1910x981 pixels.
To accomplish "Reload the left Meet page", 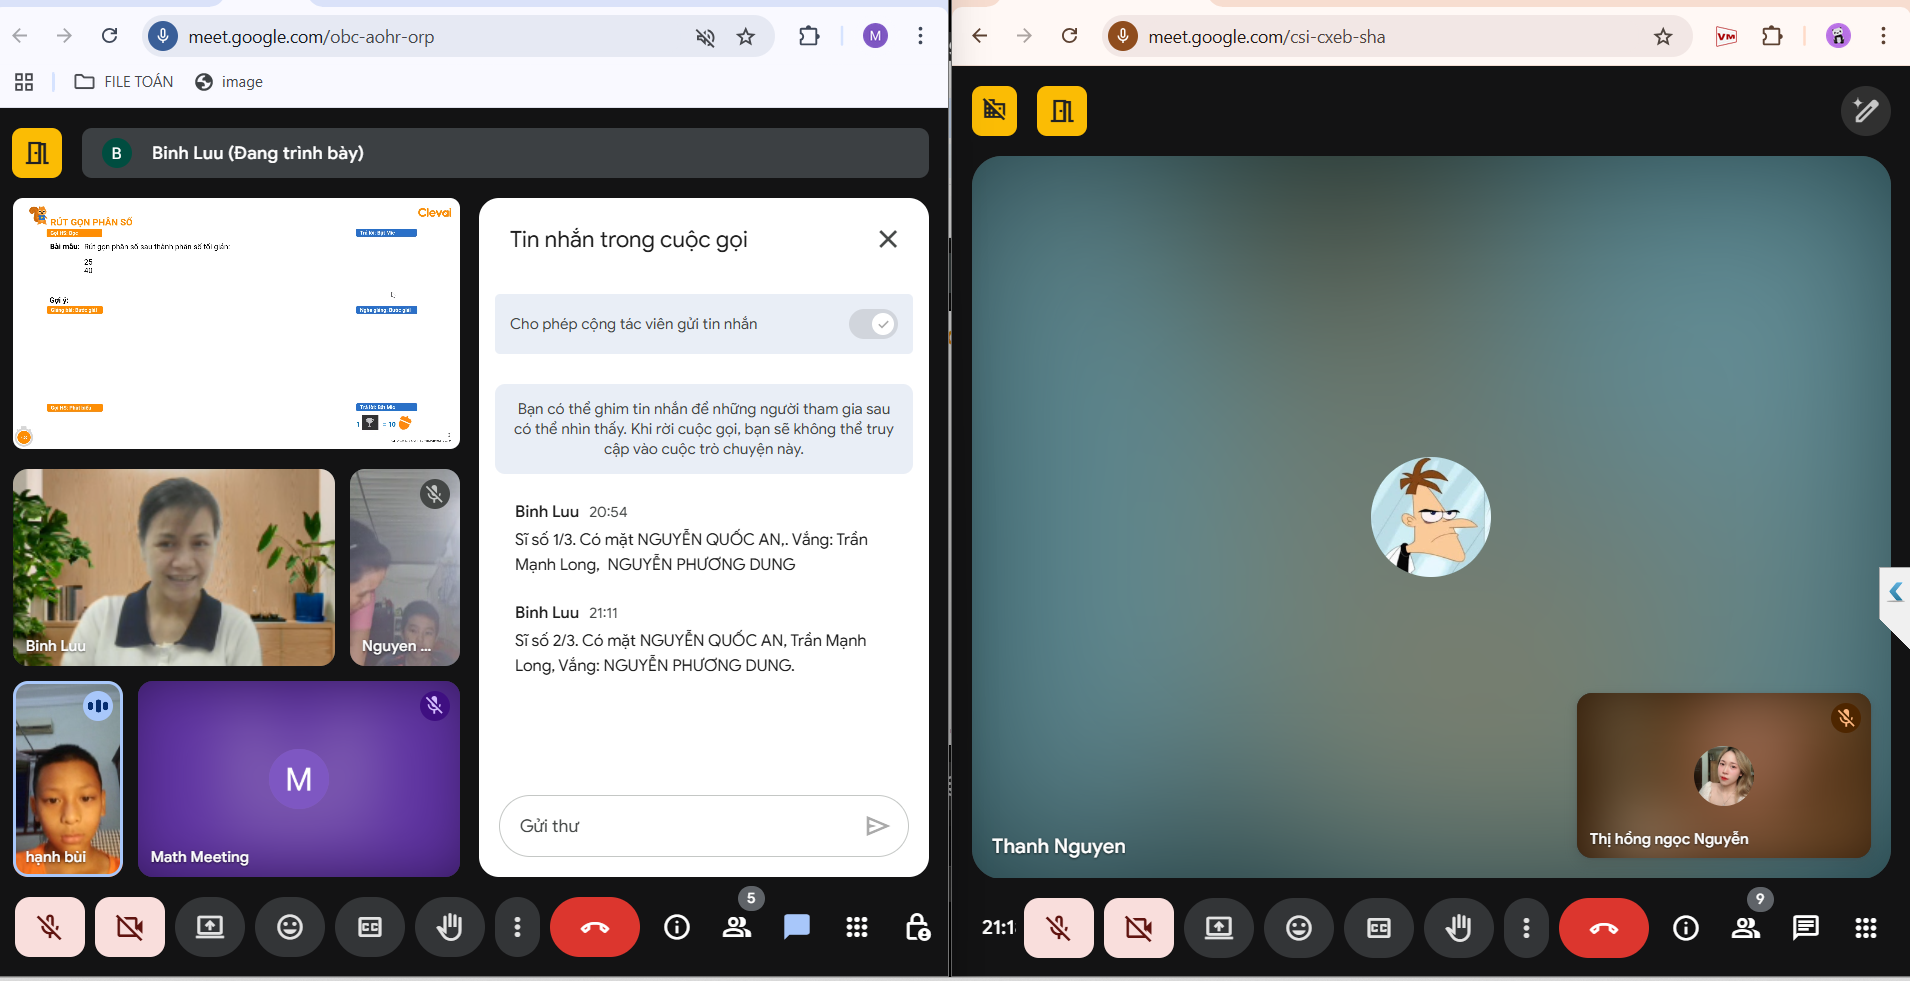I will [110, 36].
